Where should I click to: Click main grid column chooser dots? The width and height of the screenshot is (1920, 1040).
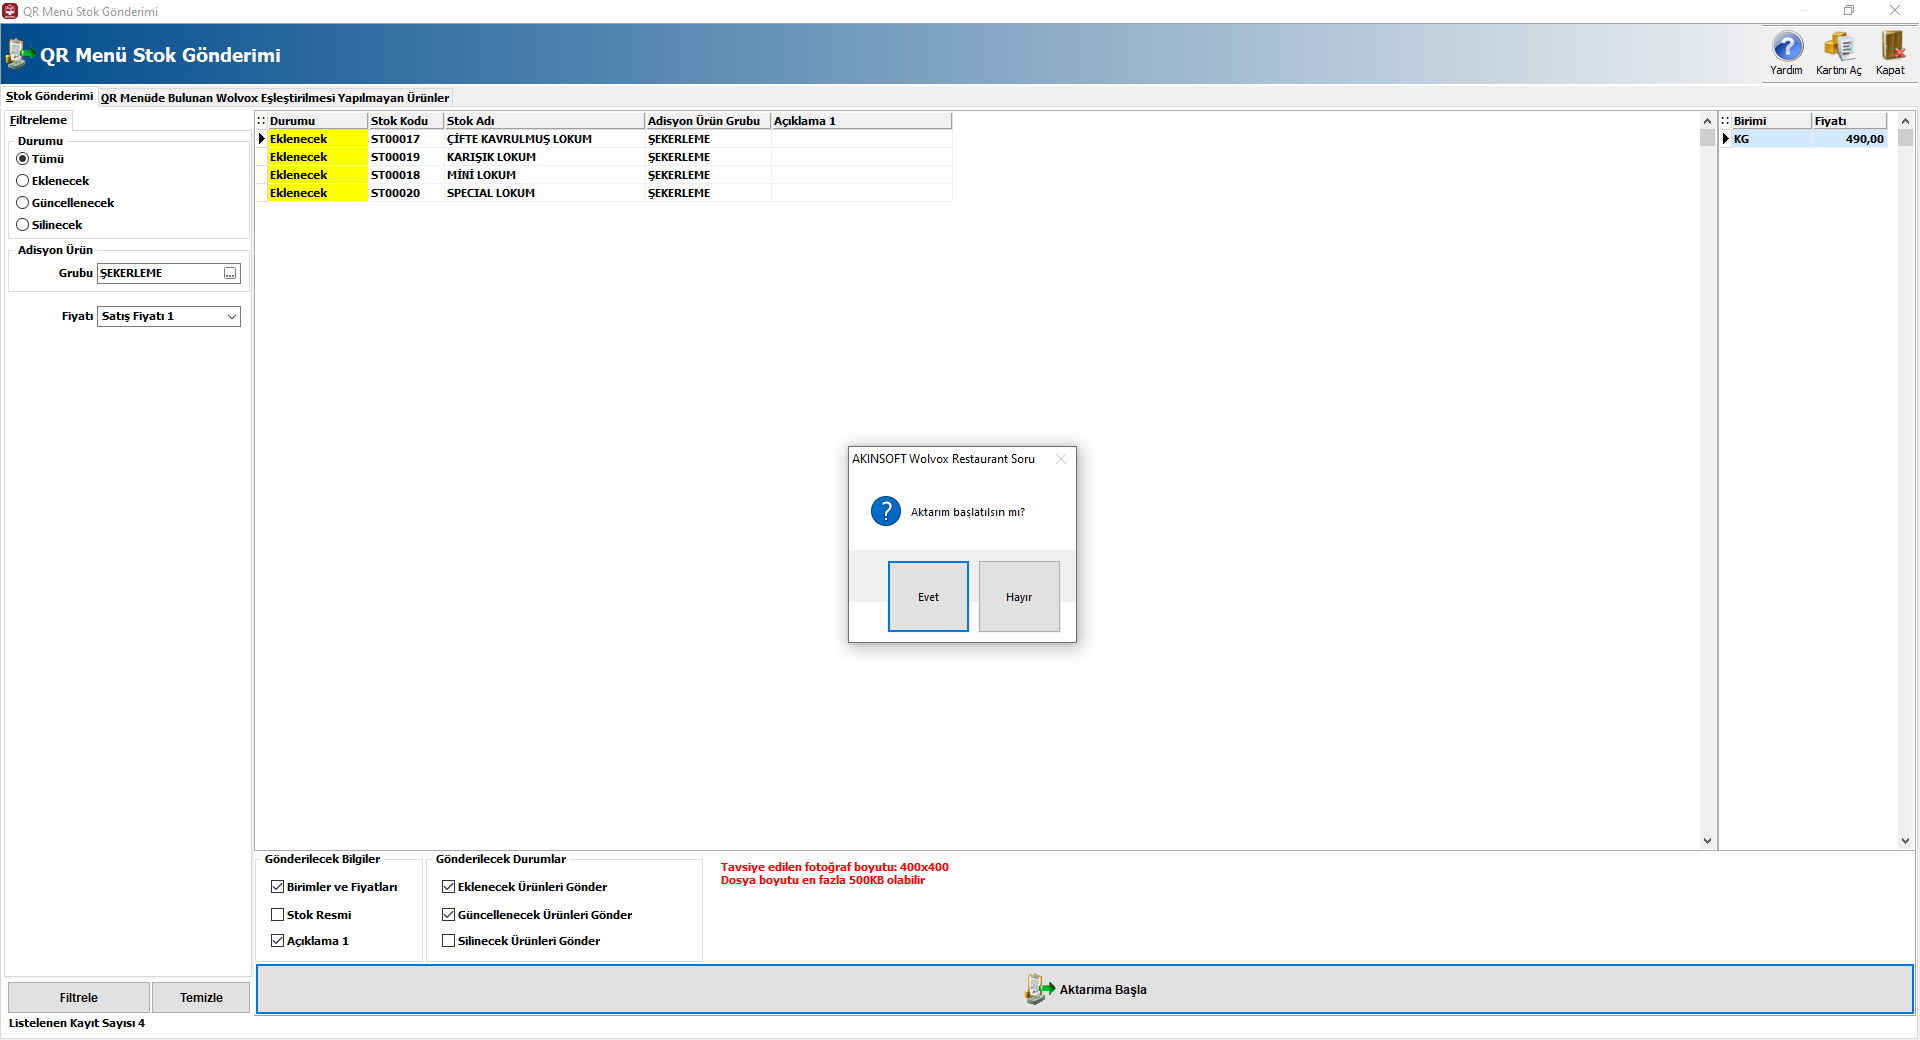click(261, 121)
